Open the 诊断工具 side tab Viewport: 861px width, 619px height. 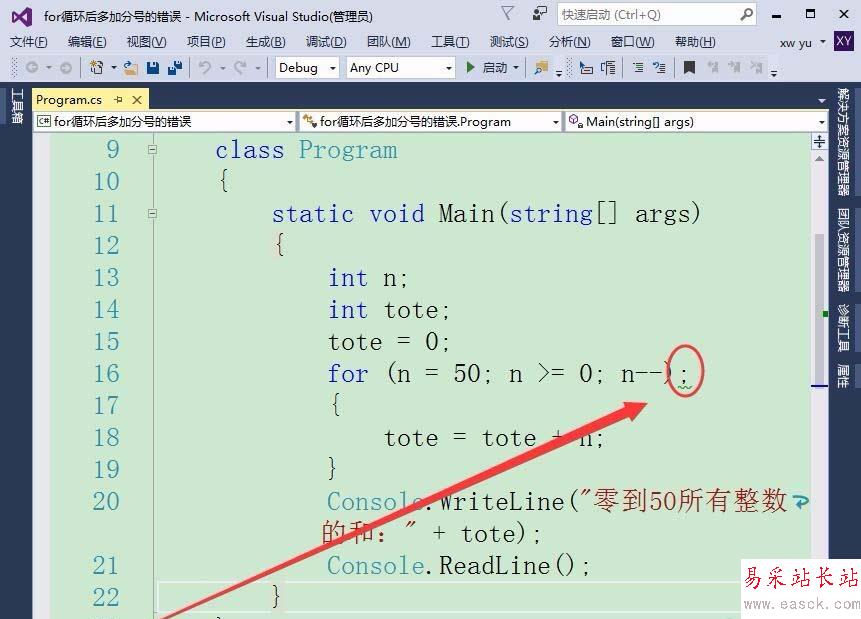click(x=843, y=327)
